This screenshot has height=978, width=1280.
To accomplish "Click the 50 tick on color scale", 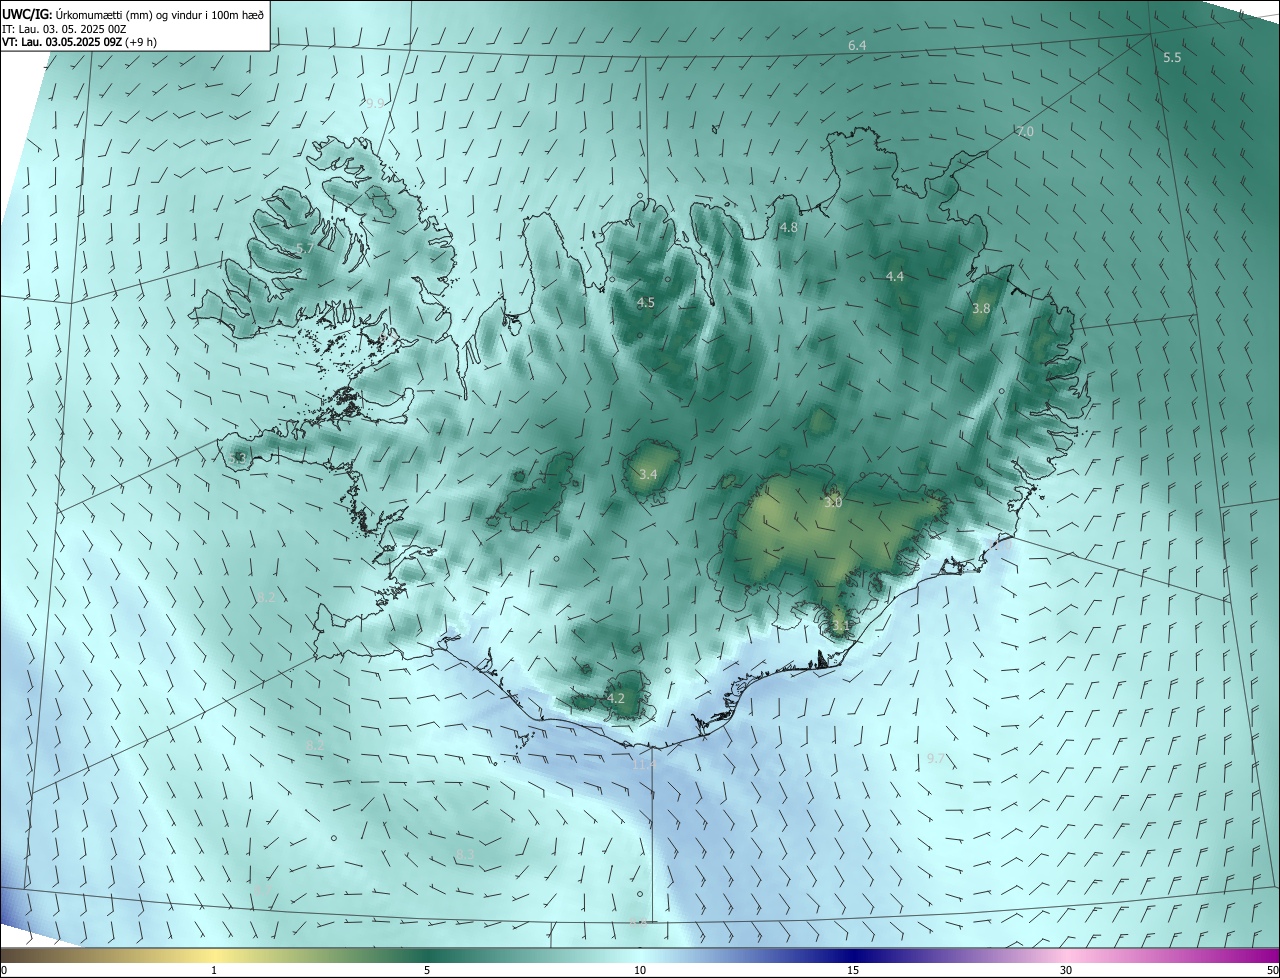I will tap(1272, 970).
